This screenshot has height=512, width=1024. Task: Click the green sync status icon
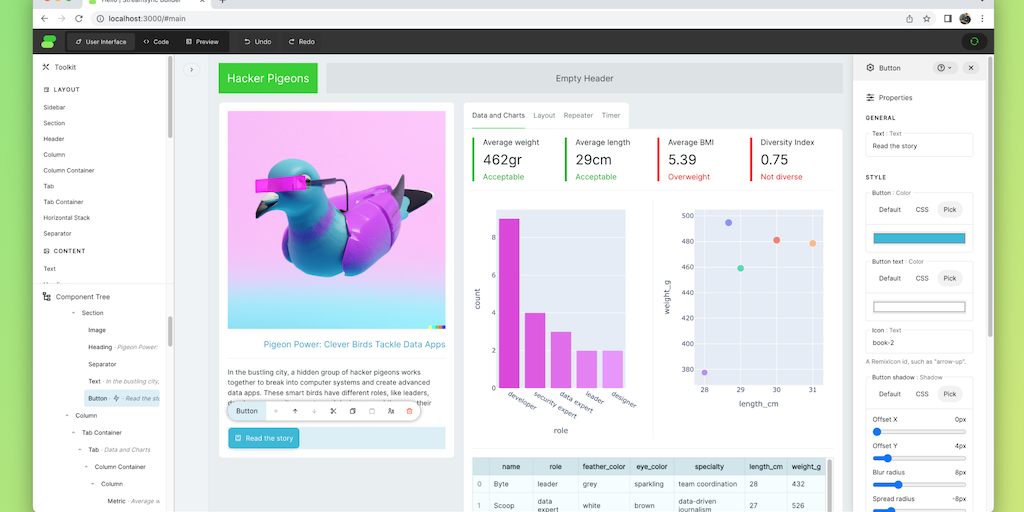[x=973, y=42]
